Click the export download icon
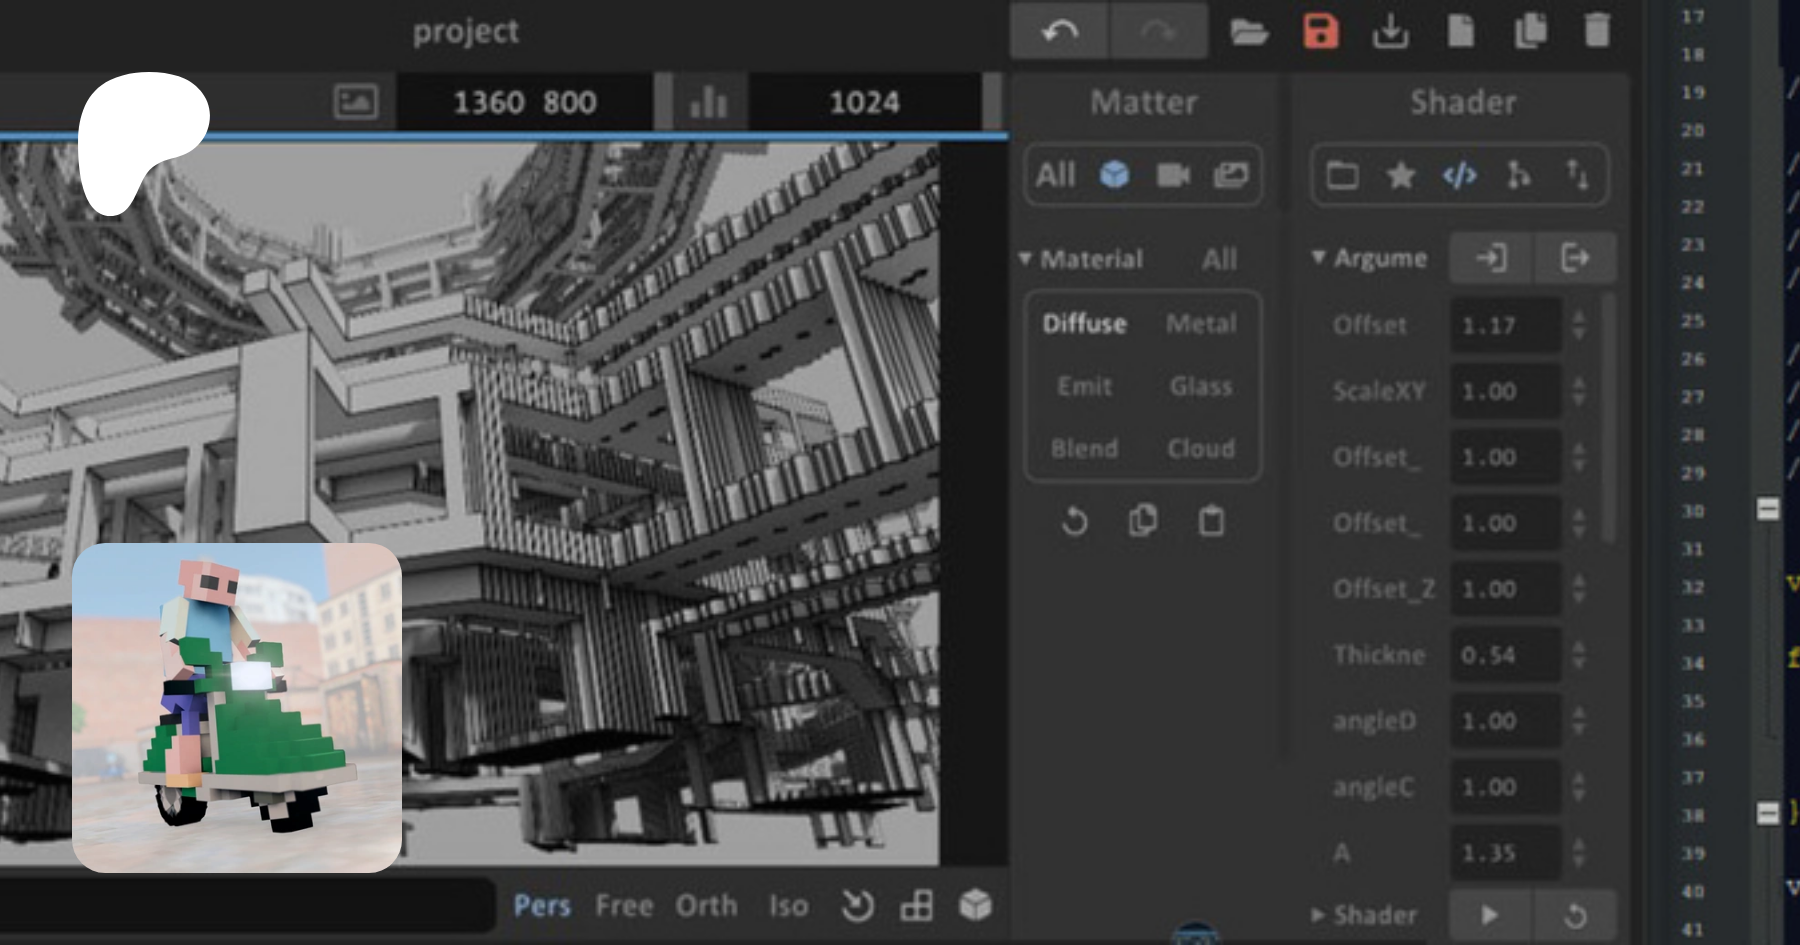 [1390, 32]
